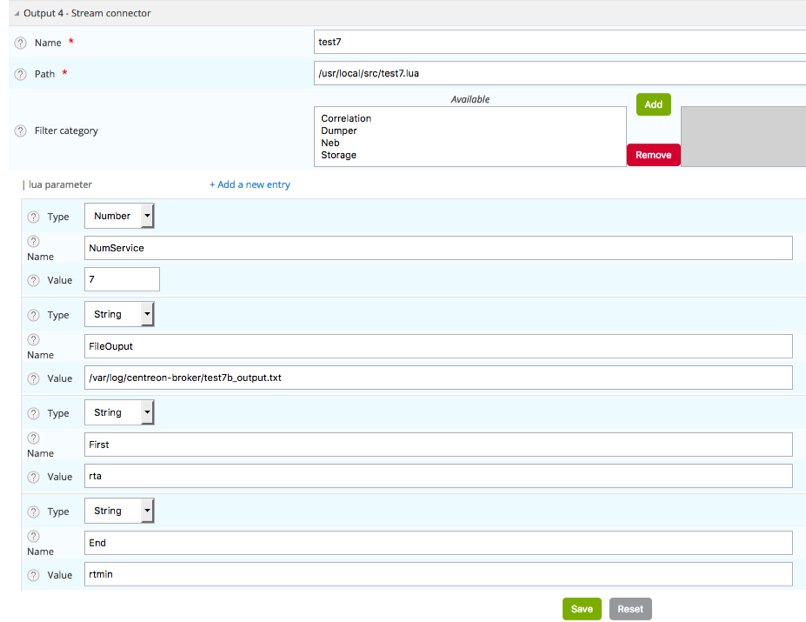Click help icon beside rtmin Value label

click(x=33, y=575)
